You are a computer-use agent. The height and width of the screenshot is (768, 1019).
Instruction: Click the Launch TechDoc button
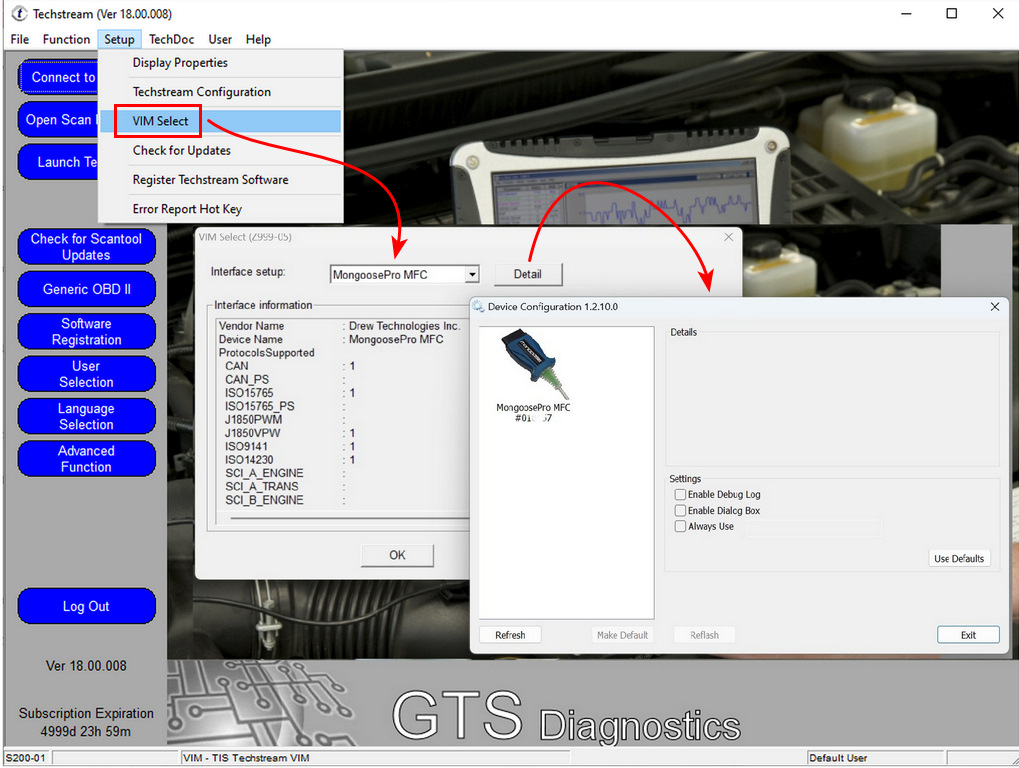(x=58, y=162)
